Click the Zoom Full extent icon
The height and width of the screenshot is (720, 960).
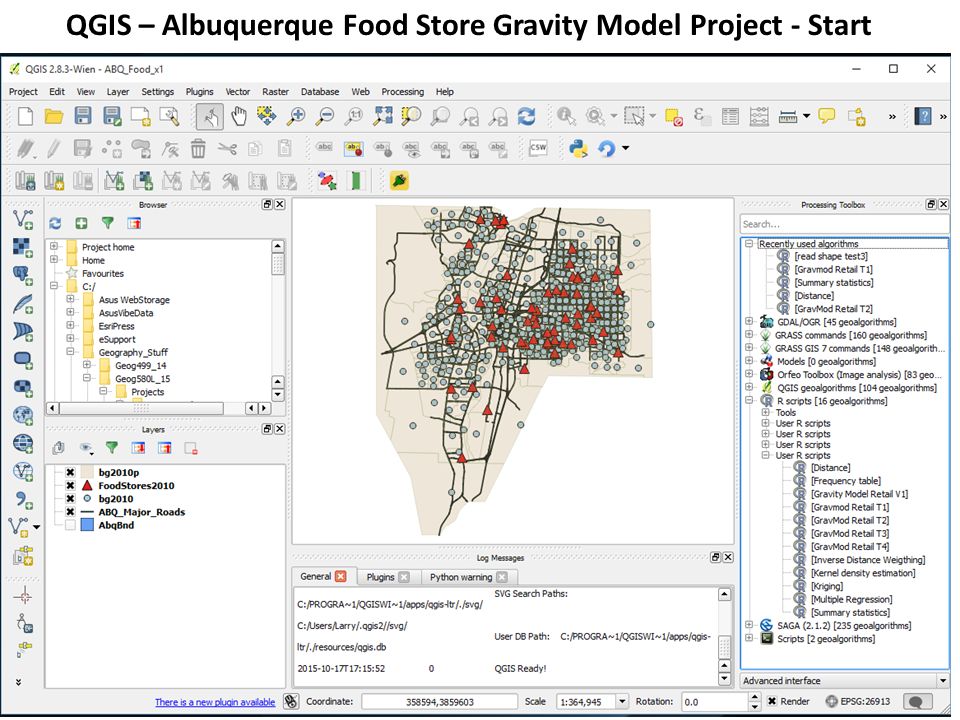[383, 116]
